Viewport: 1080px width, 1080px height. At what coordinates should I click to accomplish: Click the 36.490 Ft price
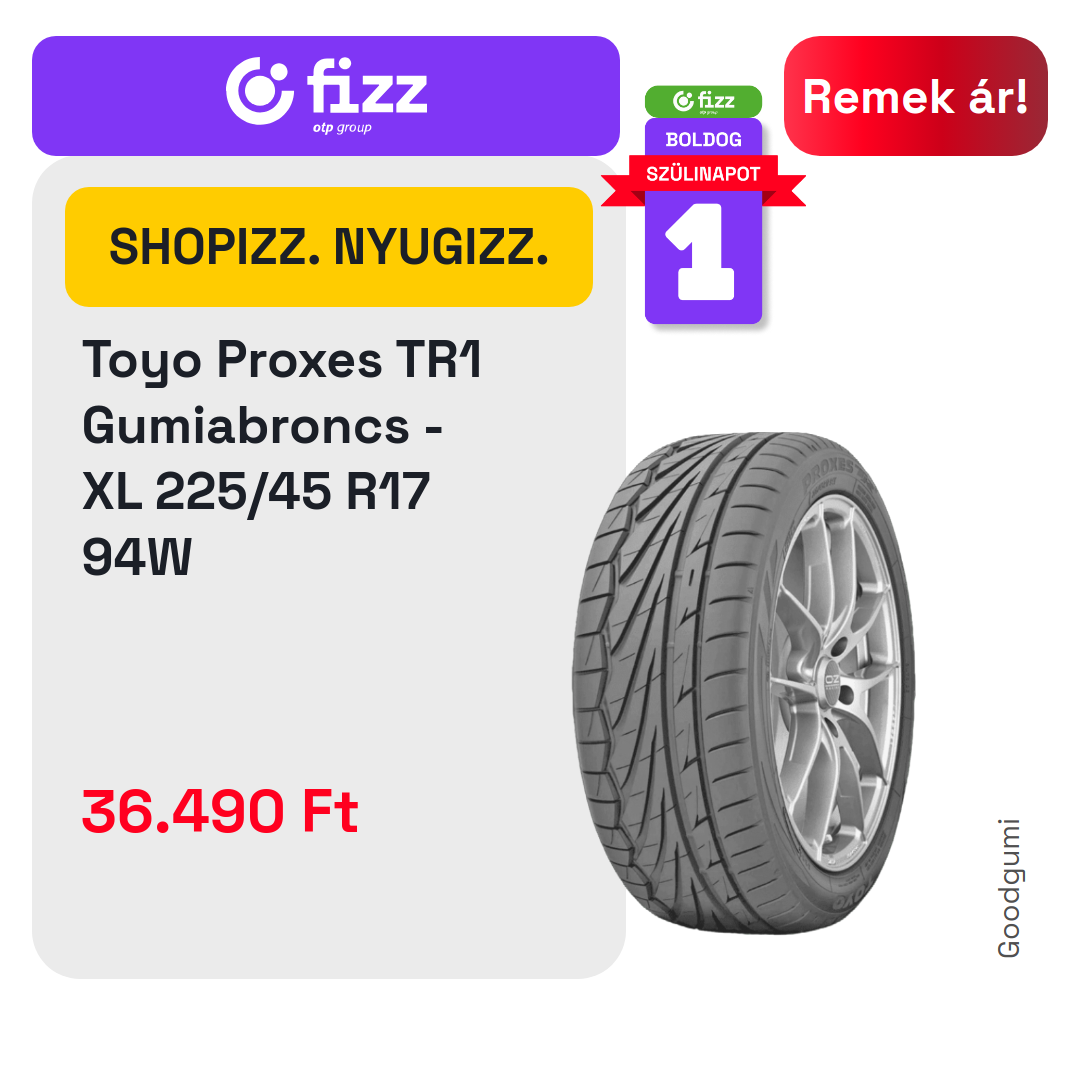[x=220, y=811]
